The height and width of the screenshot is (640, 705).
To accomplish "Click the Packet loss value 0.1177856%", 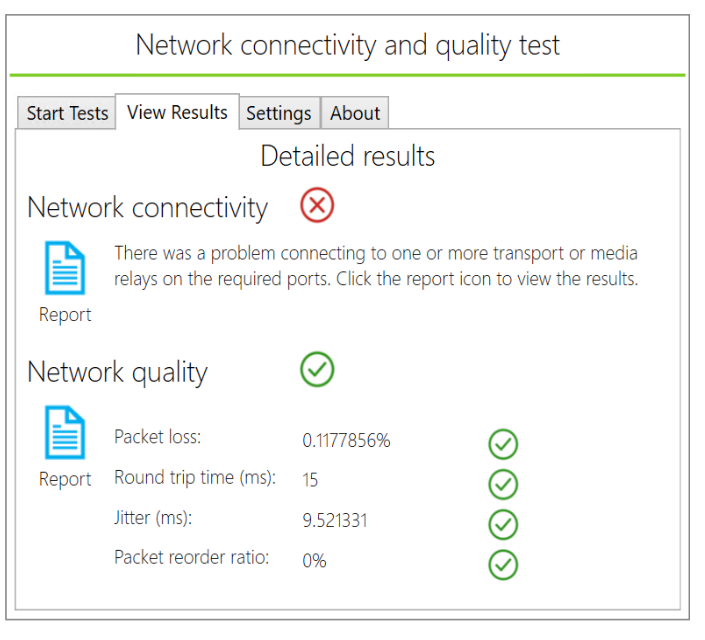I will click(346, 441).
